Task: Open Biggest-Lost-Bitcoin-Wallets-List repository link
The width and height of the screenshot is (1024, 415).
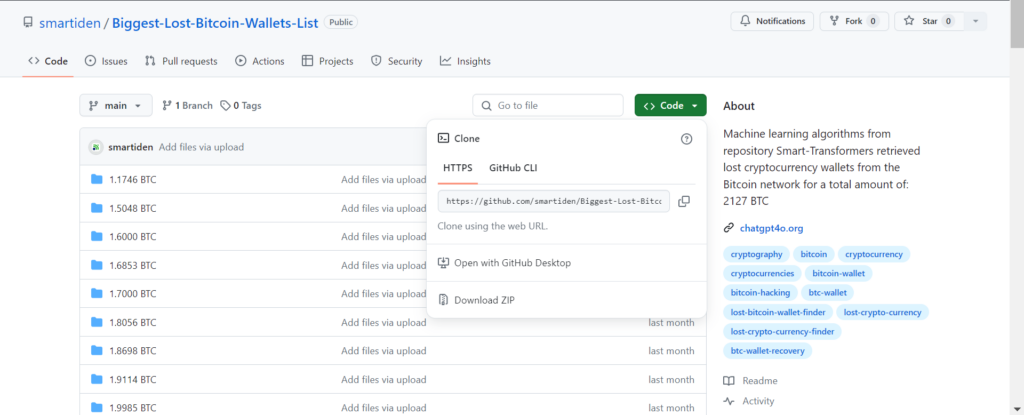Action: coord(215,23)
